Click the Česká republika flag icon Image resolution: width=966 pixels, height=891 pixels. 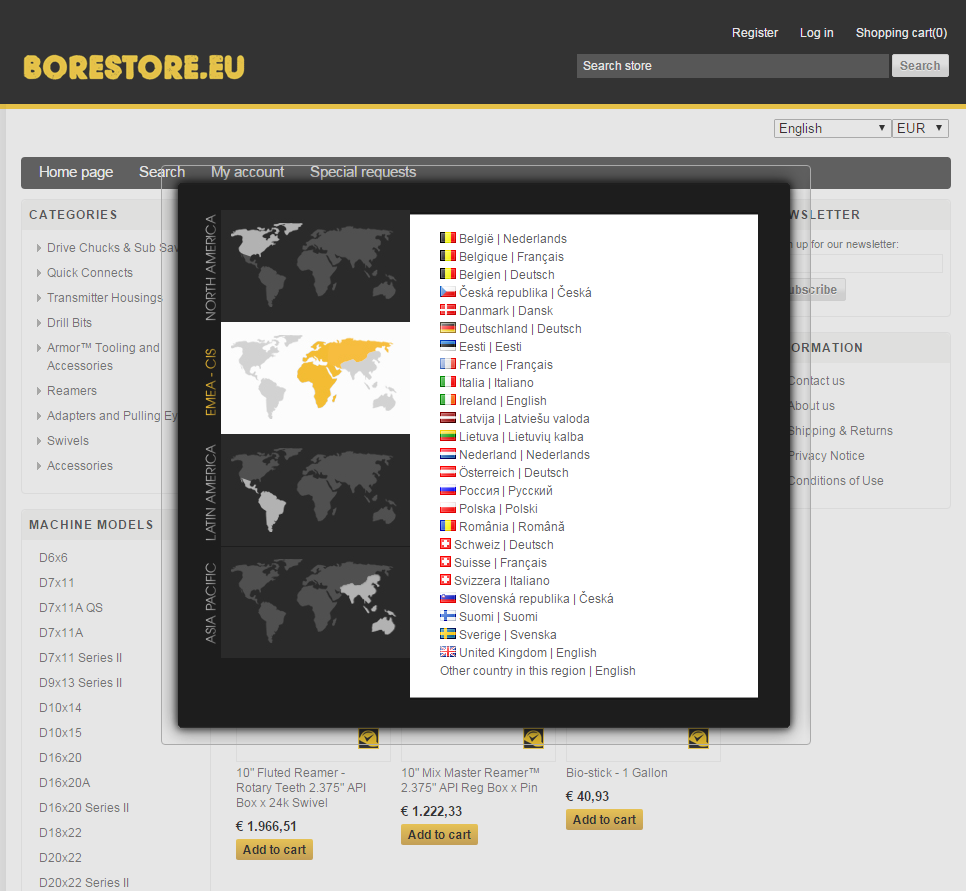tap(448, 292)
